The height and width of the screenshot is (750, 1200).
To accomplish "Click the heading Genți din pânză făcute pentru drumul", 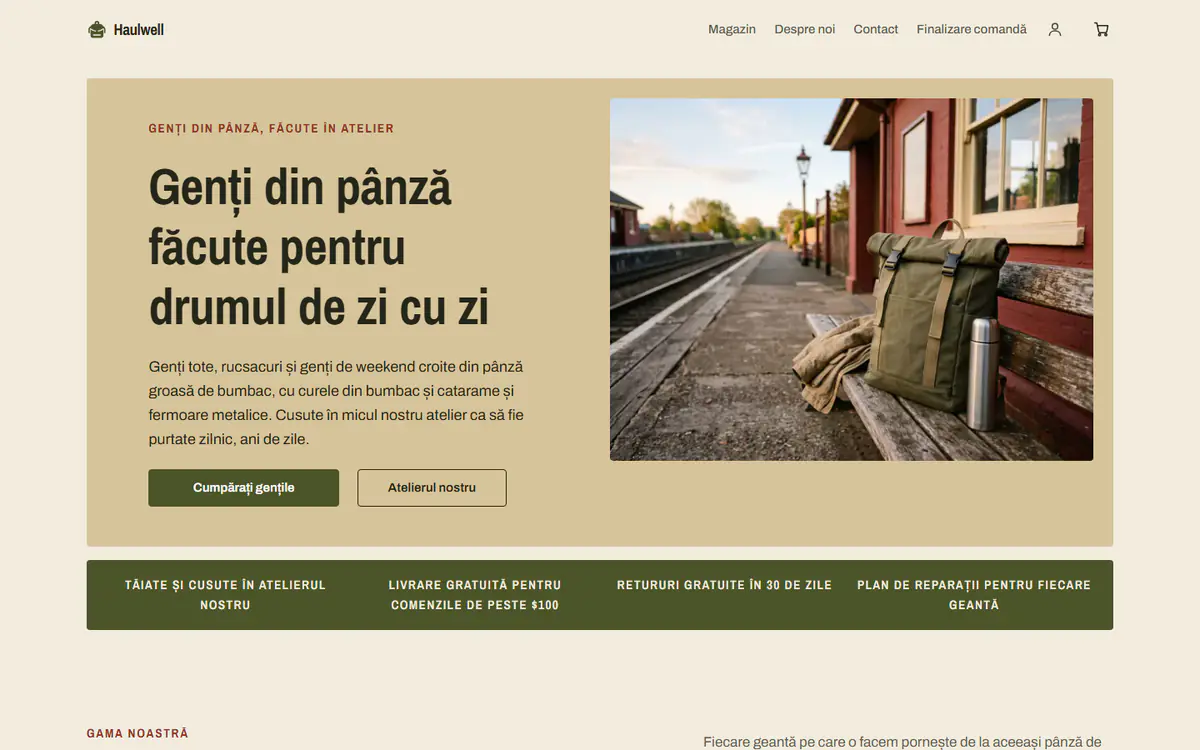I will click(x=319, y=247).
